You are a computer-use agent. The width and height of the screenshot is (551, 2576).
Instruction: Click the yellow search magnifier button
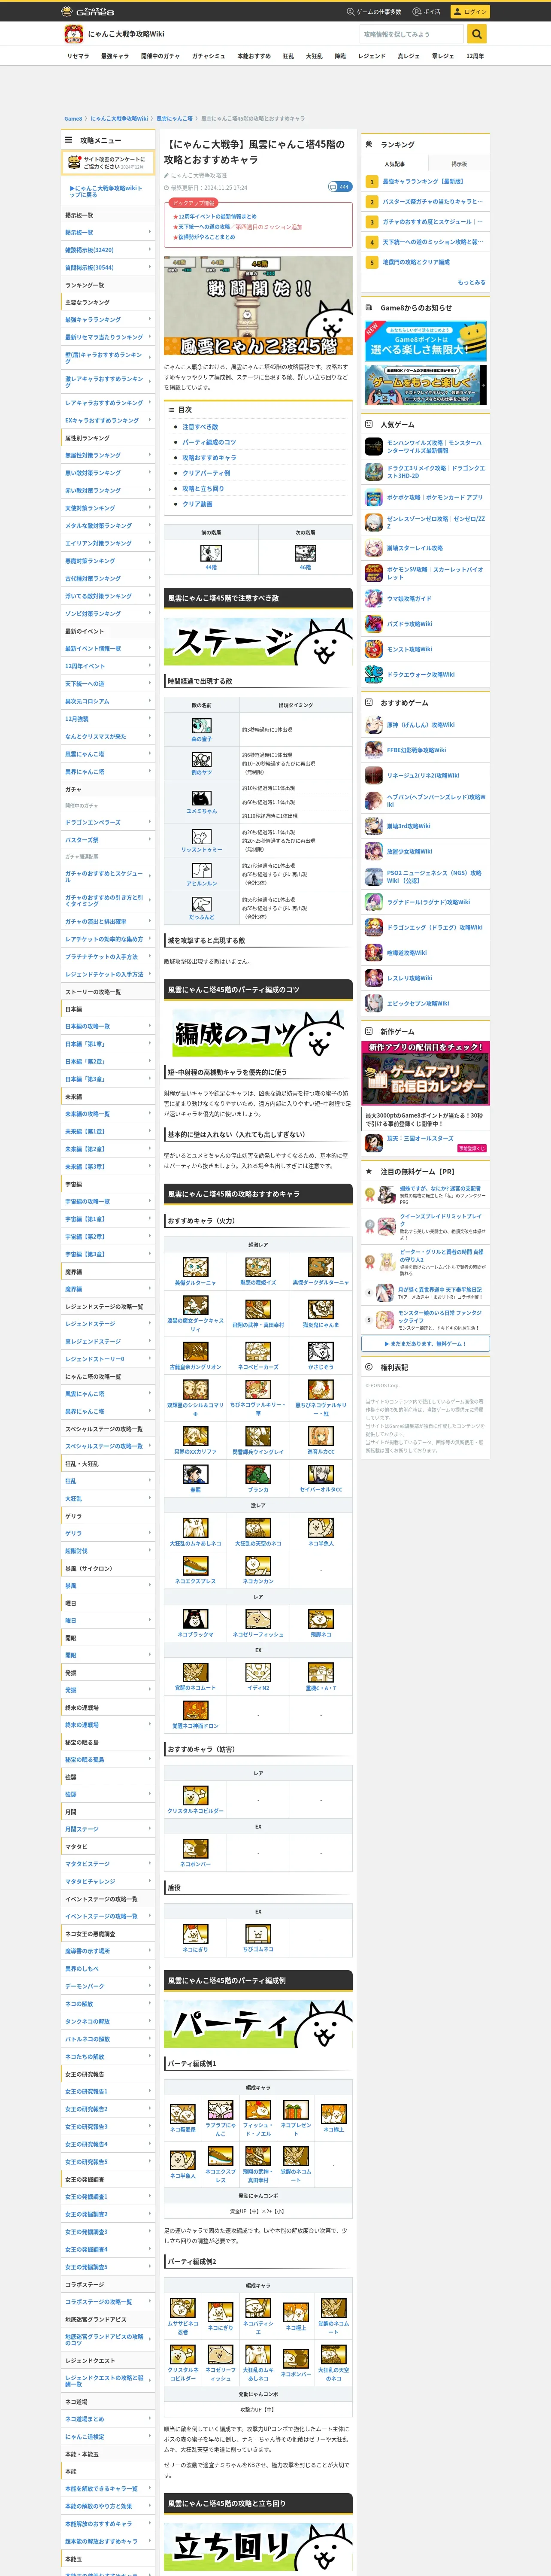pos(477,34)
